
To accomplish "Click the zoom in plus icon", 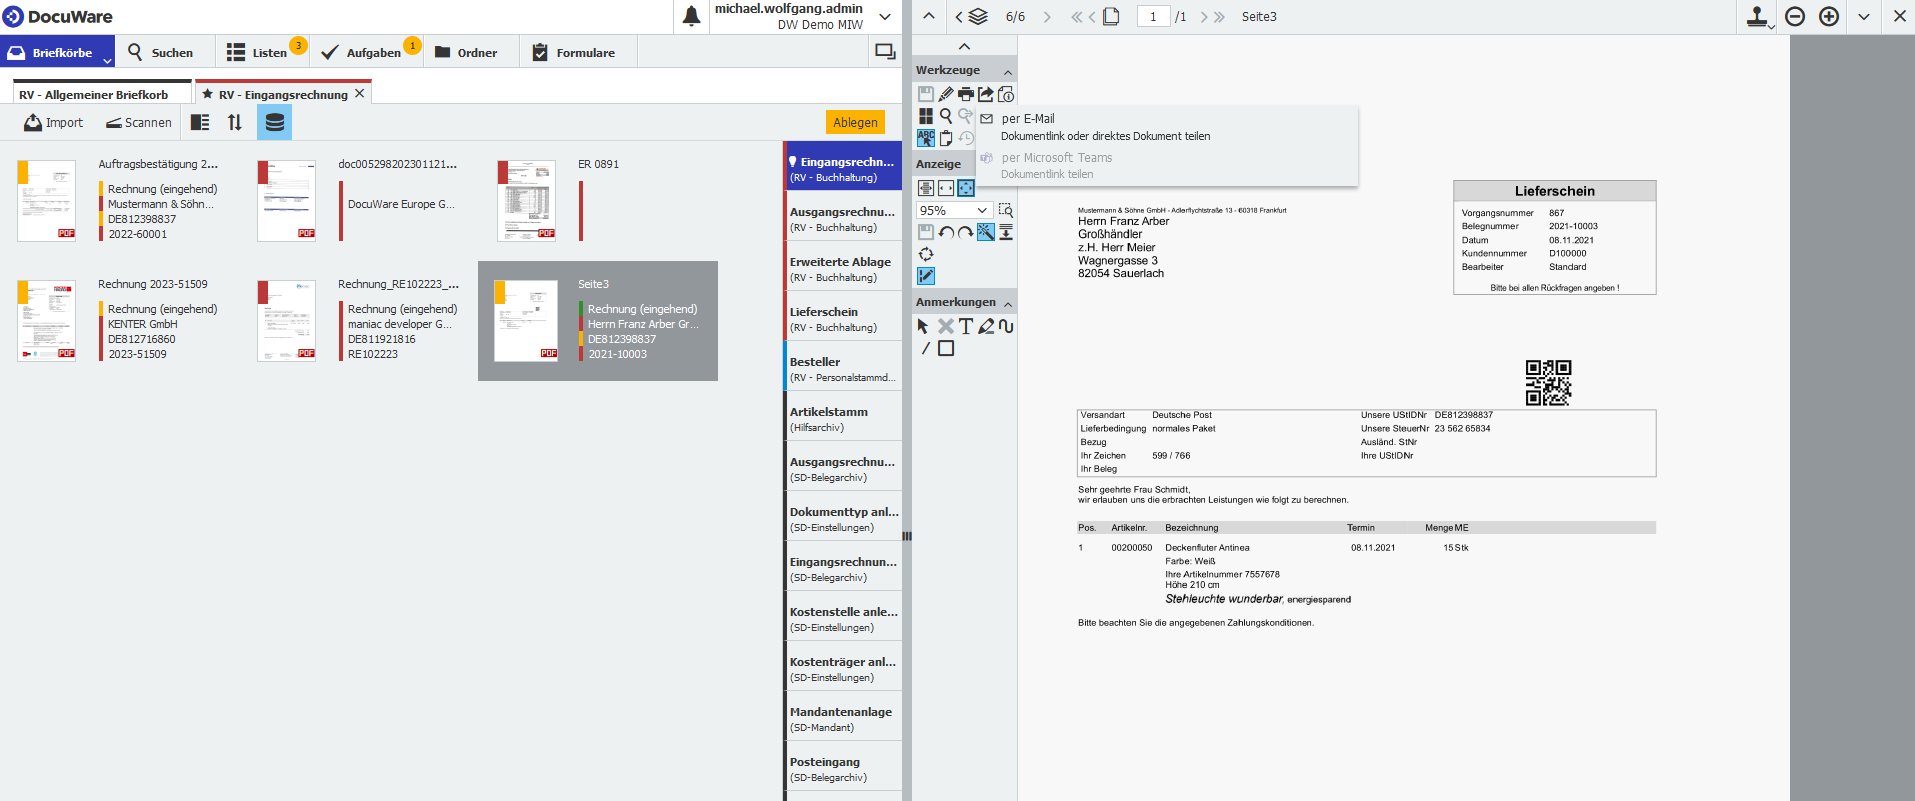I will point(1829,17).
